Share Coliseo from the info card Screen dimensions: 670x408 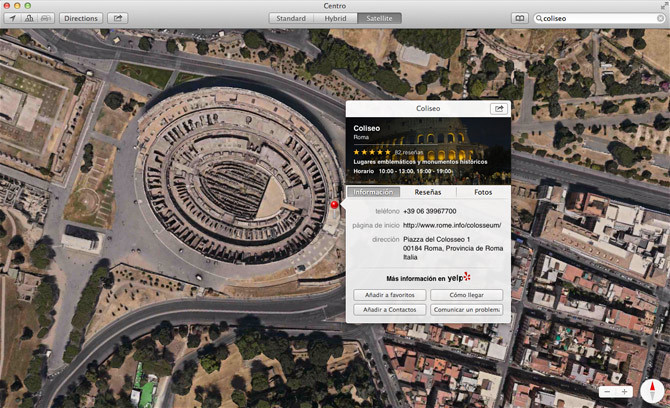point(497,108)
